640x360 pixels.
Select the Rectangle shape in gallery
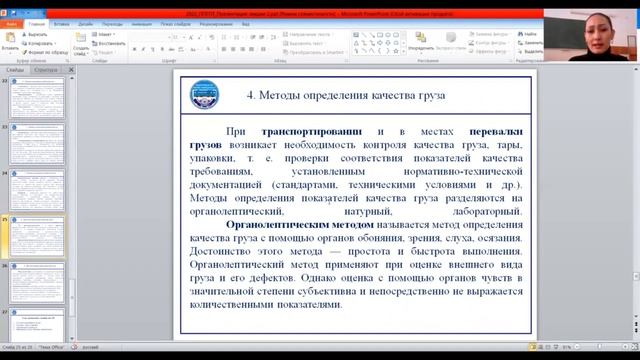[x=380, y=35]
